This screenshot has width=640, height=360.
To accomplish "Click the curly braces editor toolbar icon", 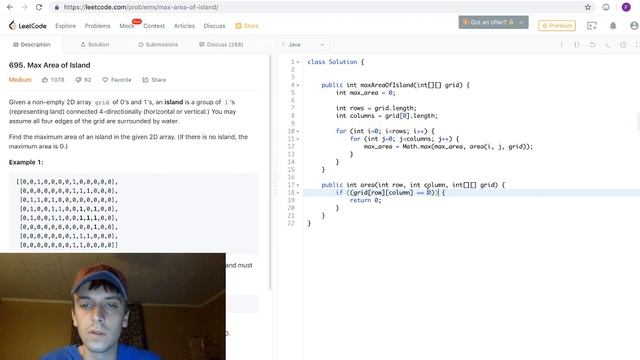I will click(x=577, y=44).
